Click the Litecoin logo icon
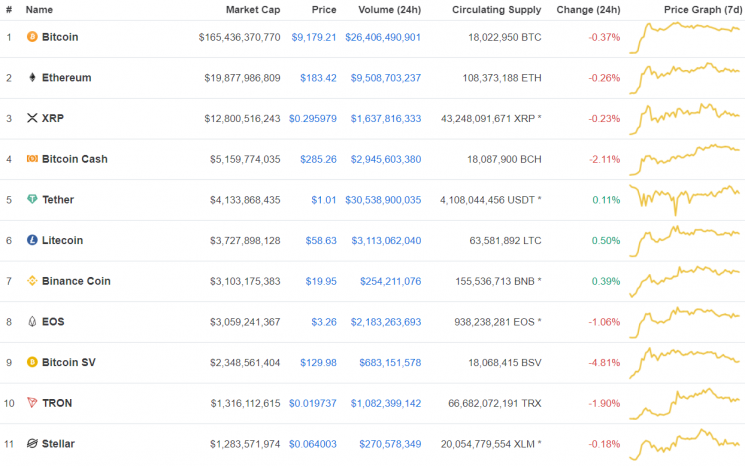The image size is (745, 466). [x=32, y=240]
